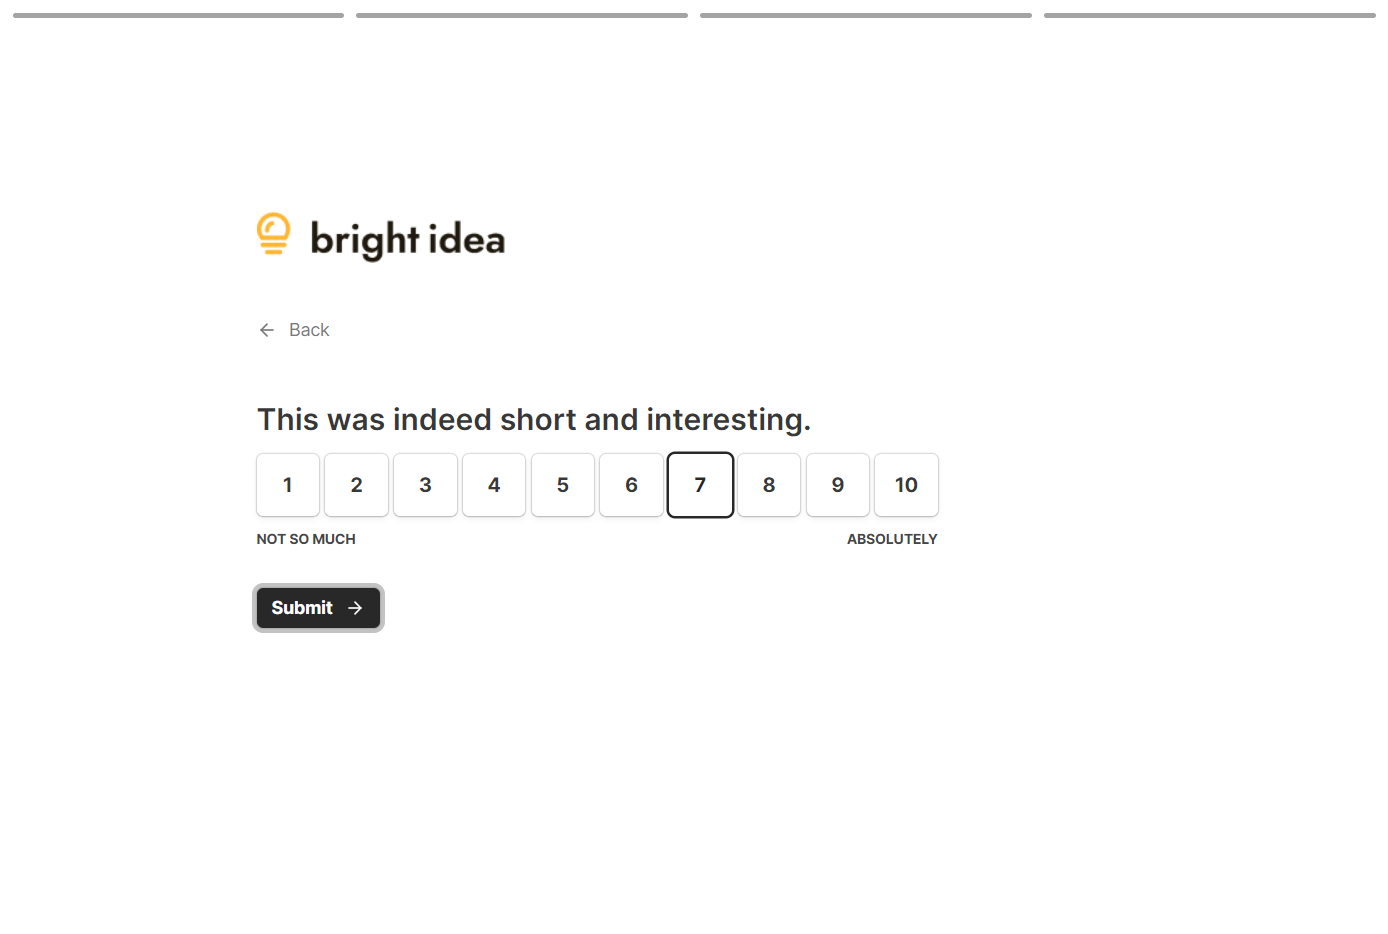Select rating 1 on the scale
Viewport: 1388px width, 934px height.
[x=288, y=485]
